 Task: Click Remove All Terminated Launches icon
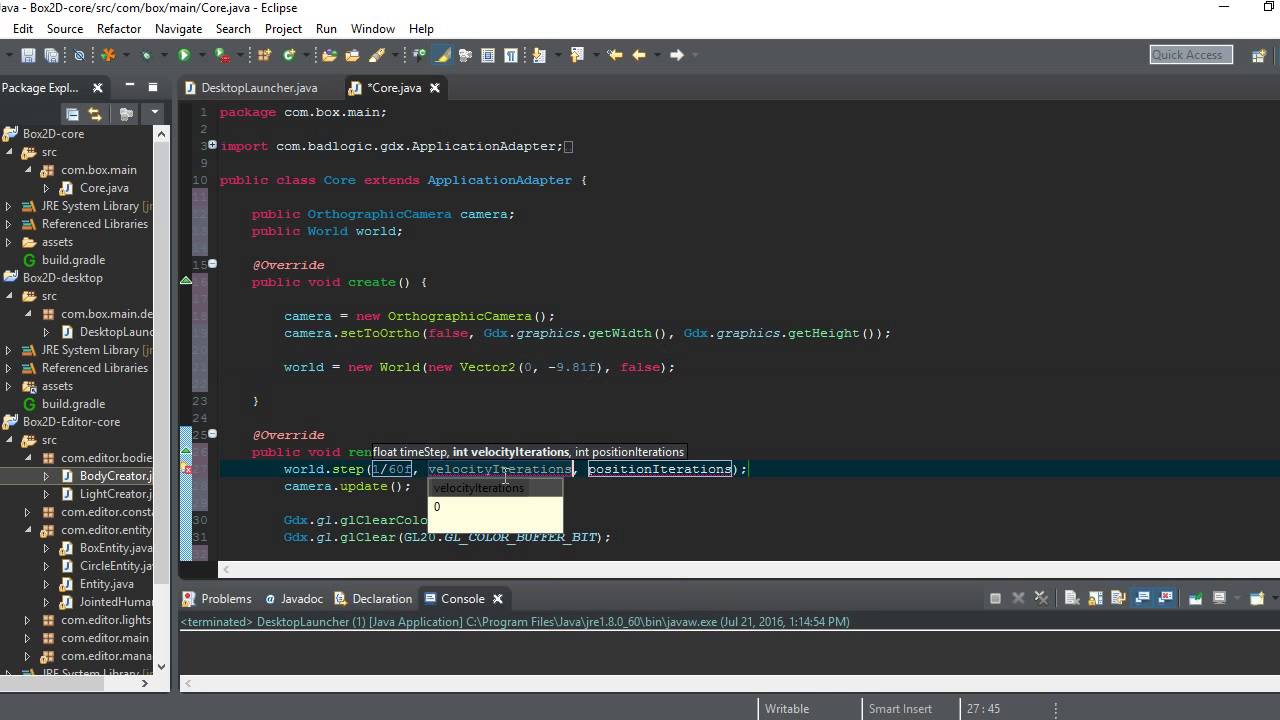1042,598
